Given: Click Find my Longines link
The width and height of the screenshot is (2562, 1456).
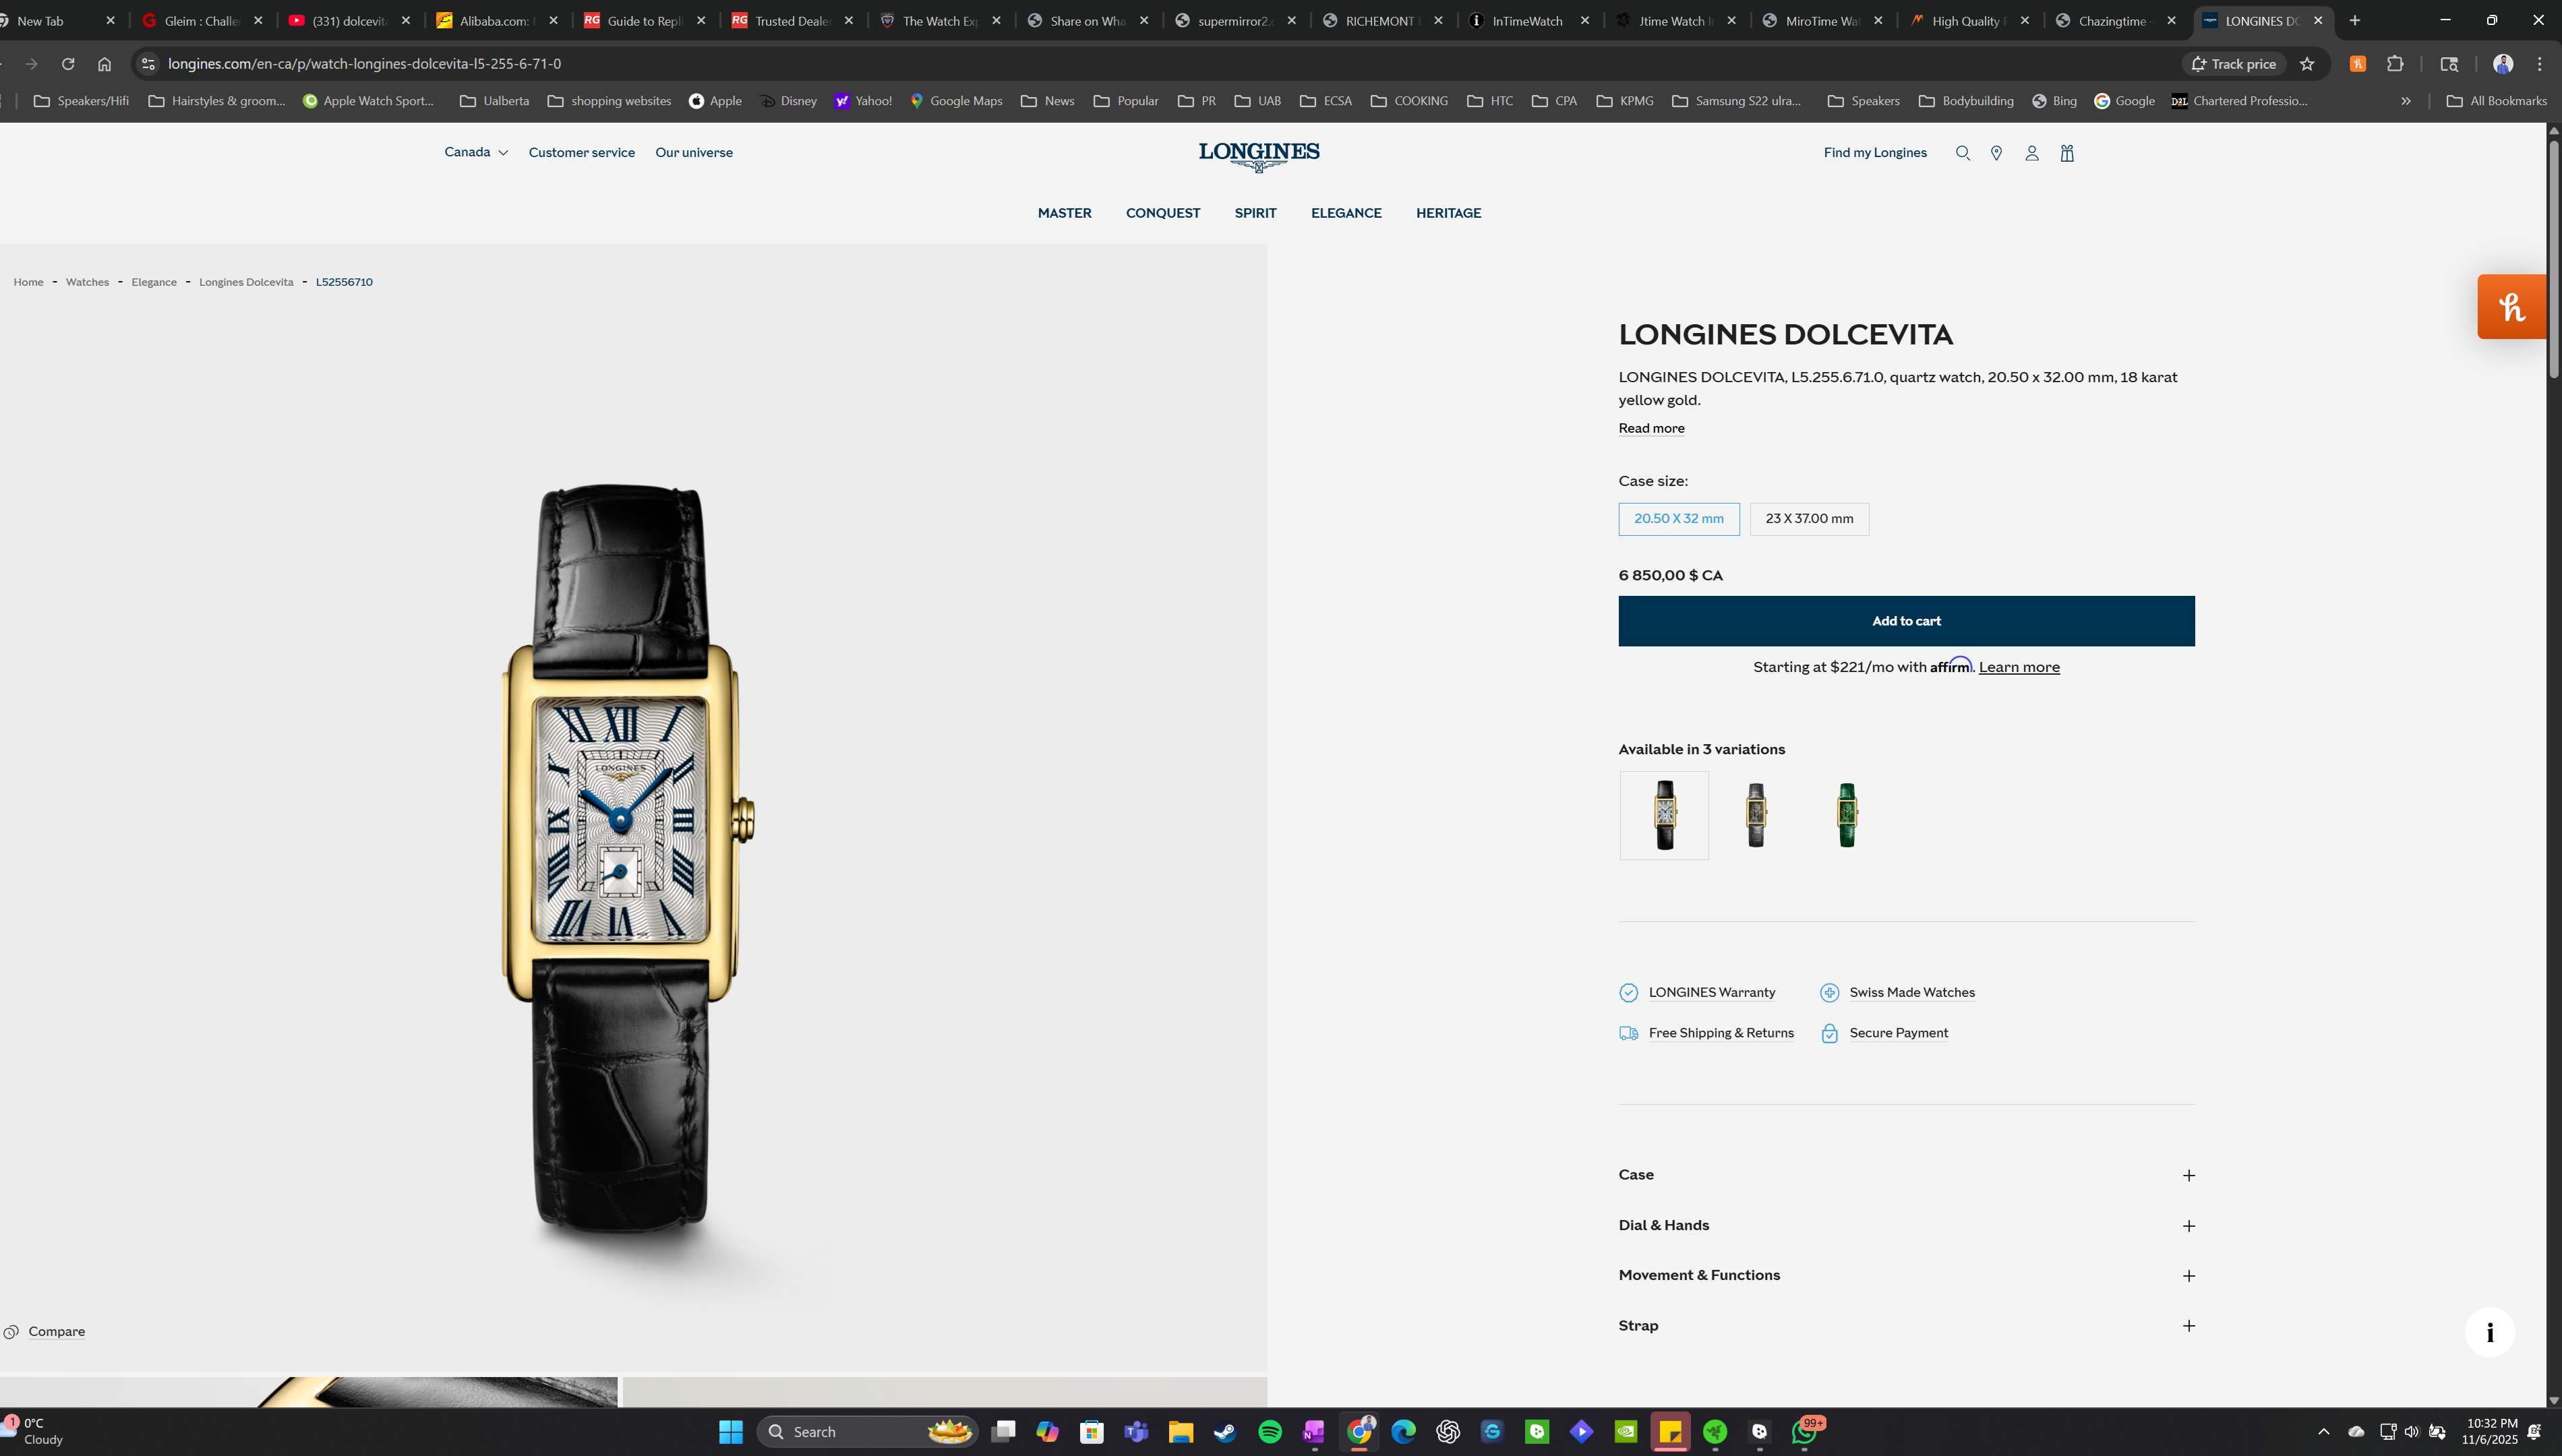Looking at the screenshot, I should coord(1875,152).
